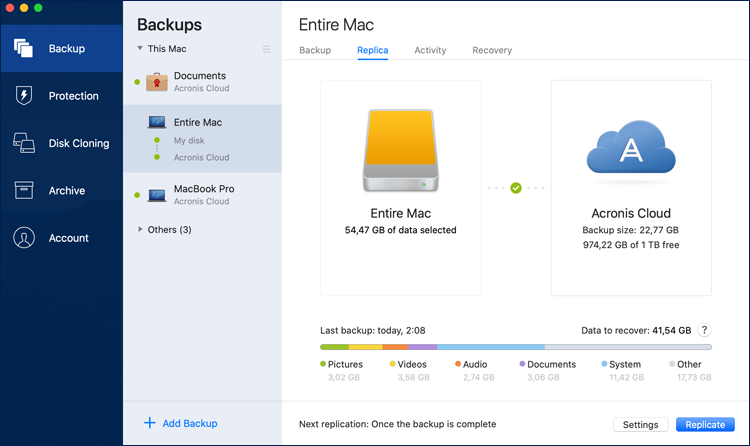This screenshot has height=446, width=750.
Task: Open Archive label in the sidebar
Action: click(x=67, y=190)
